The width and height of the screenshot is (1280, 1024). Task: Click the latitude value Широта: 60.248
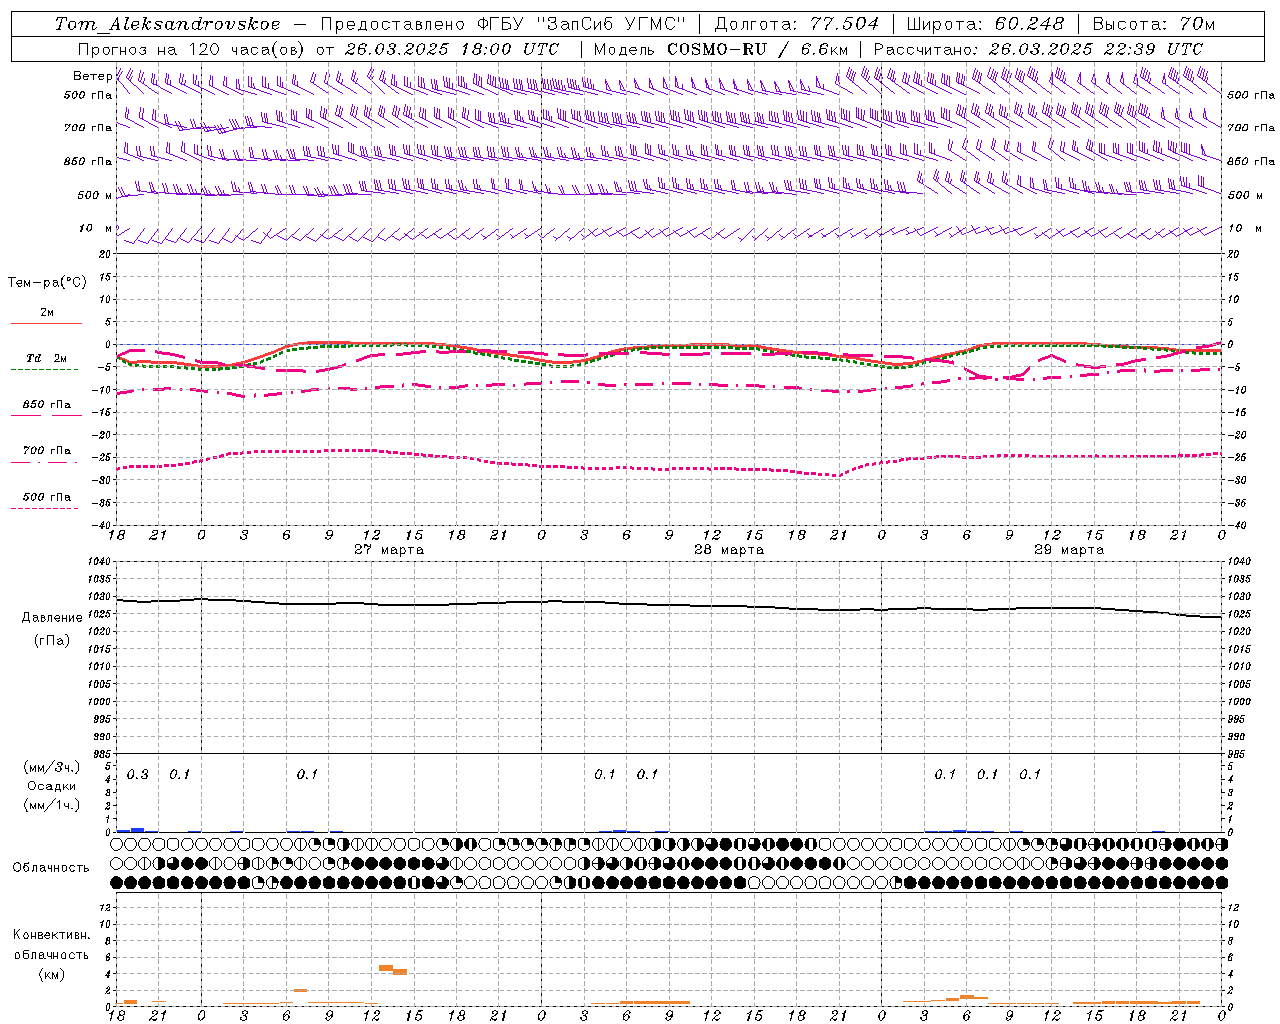pos(986,23)
